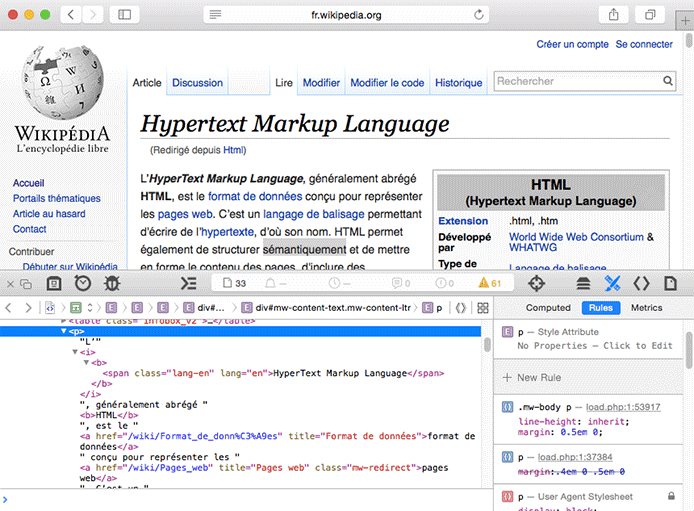The image size is (694, 511).
Task: Click the 61 warnings indicator
Action: [x=490, y=283]
